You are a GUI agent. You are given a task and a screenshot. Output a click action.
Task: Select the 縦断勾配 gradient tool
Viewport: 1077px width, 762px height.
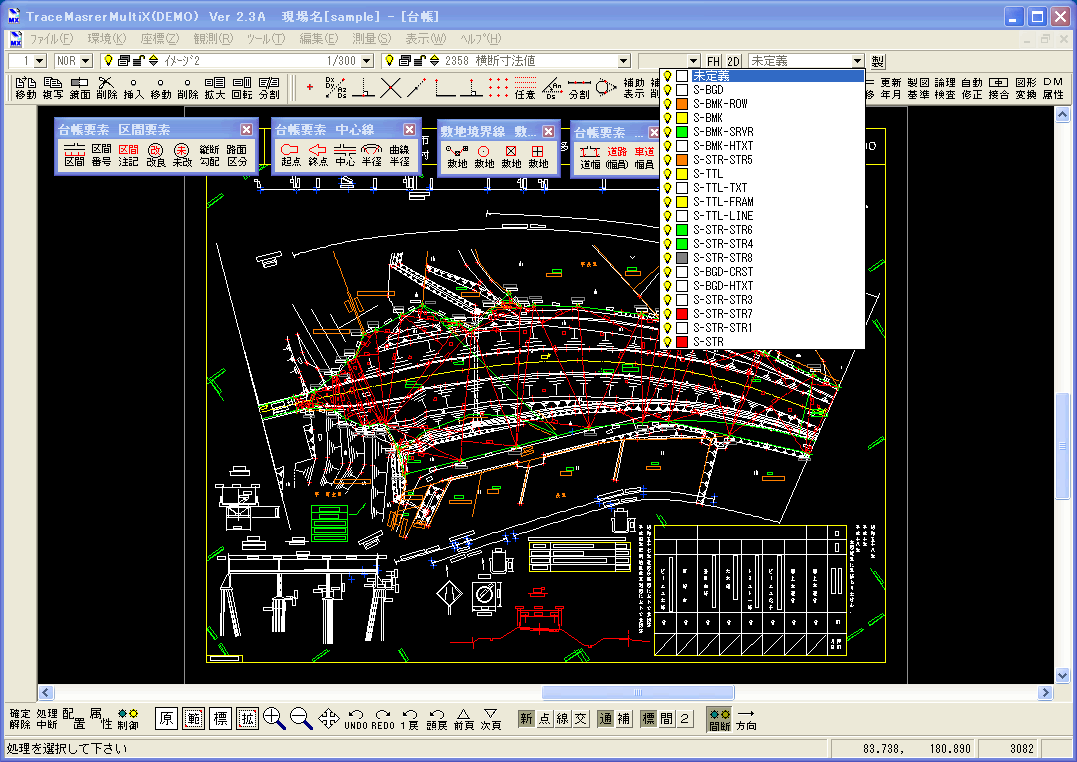coord(209,155)
